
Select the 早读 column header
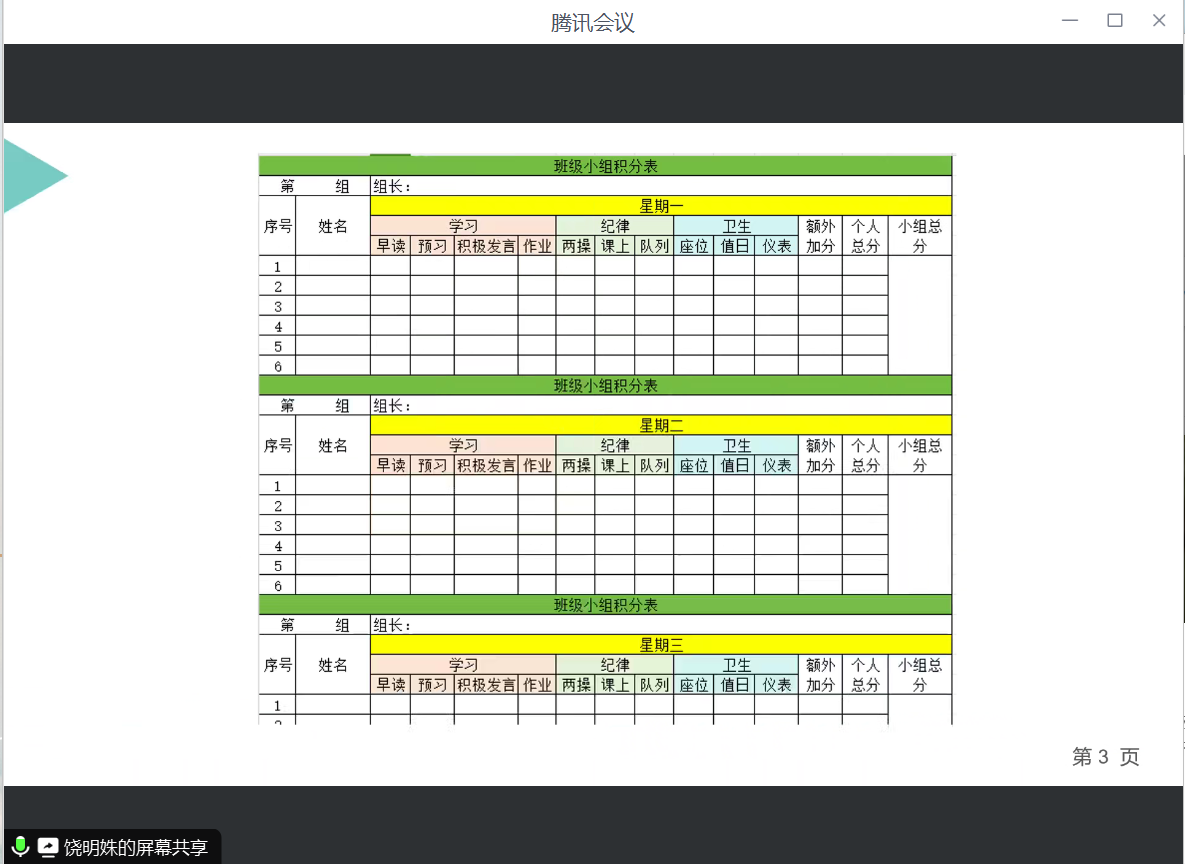point(390,245)
